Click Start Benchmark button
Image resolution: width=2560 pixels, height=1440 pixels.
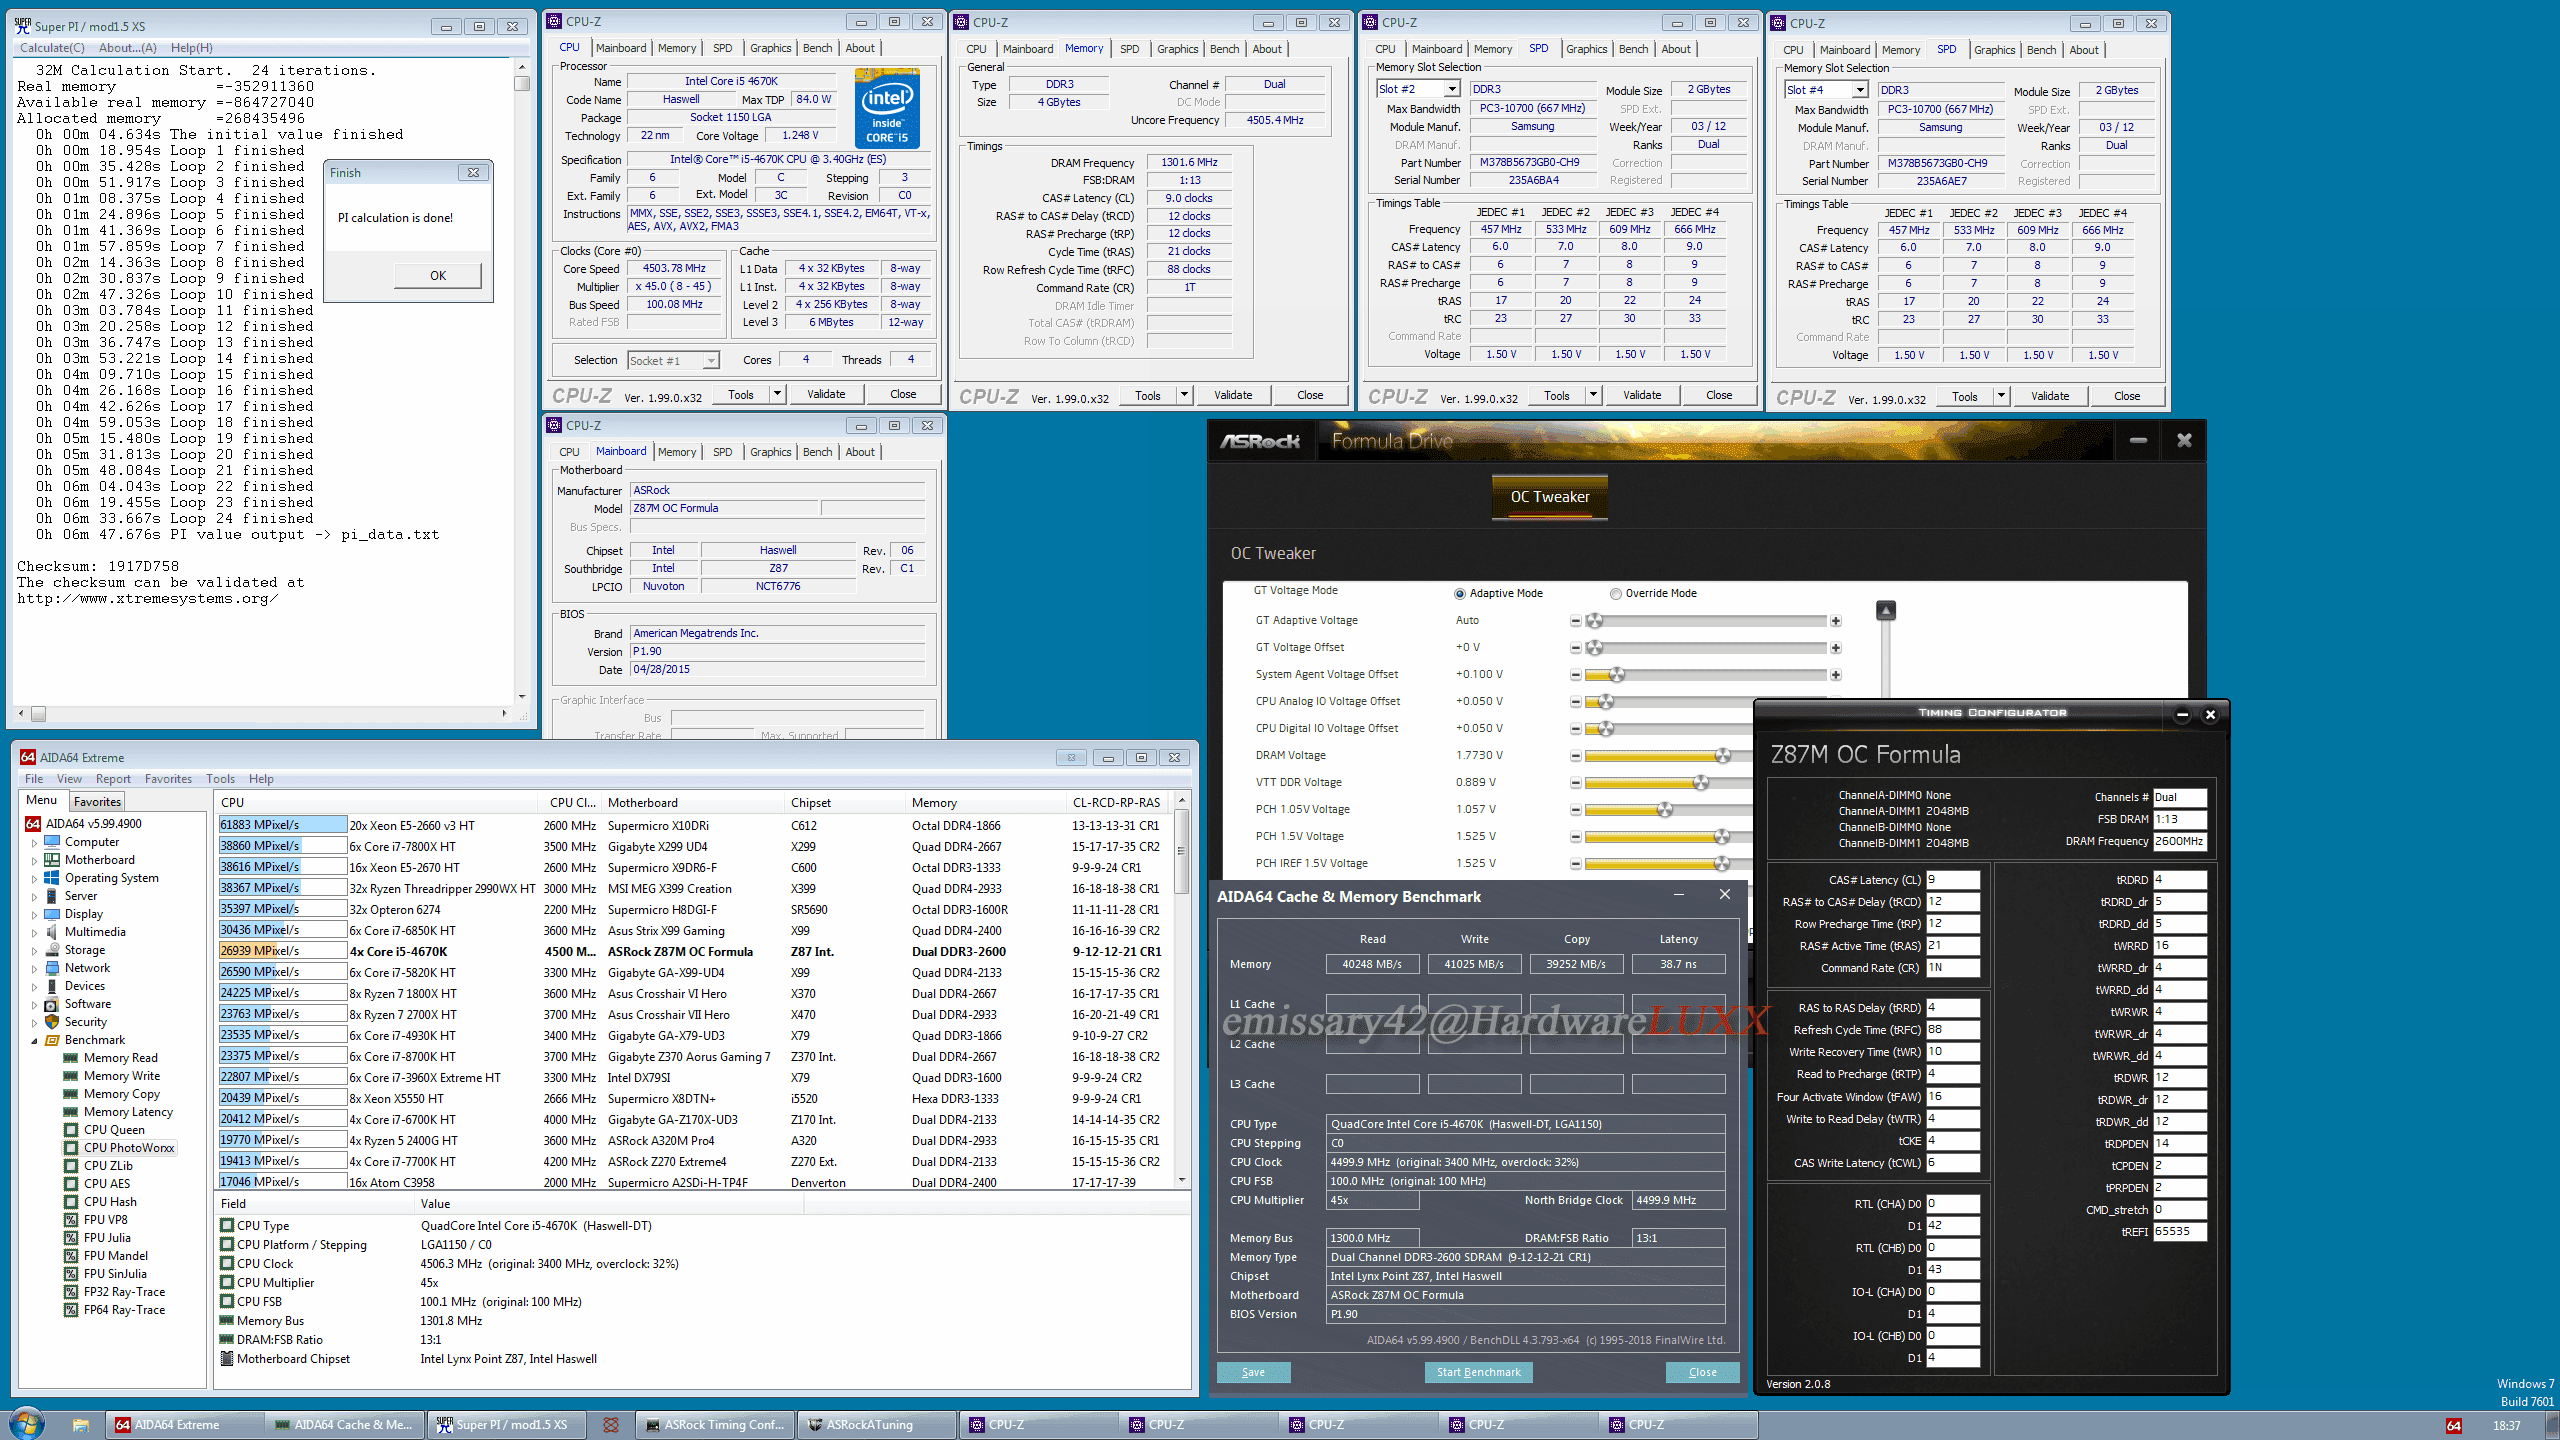1478,1372
